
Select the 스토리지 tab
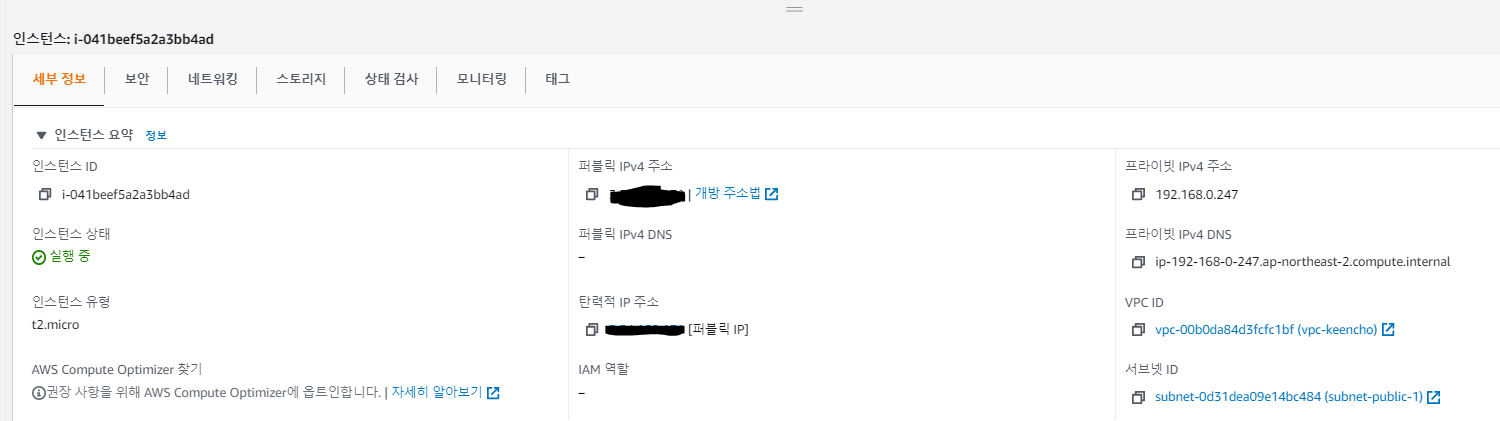click(x=301, y=79)
